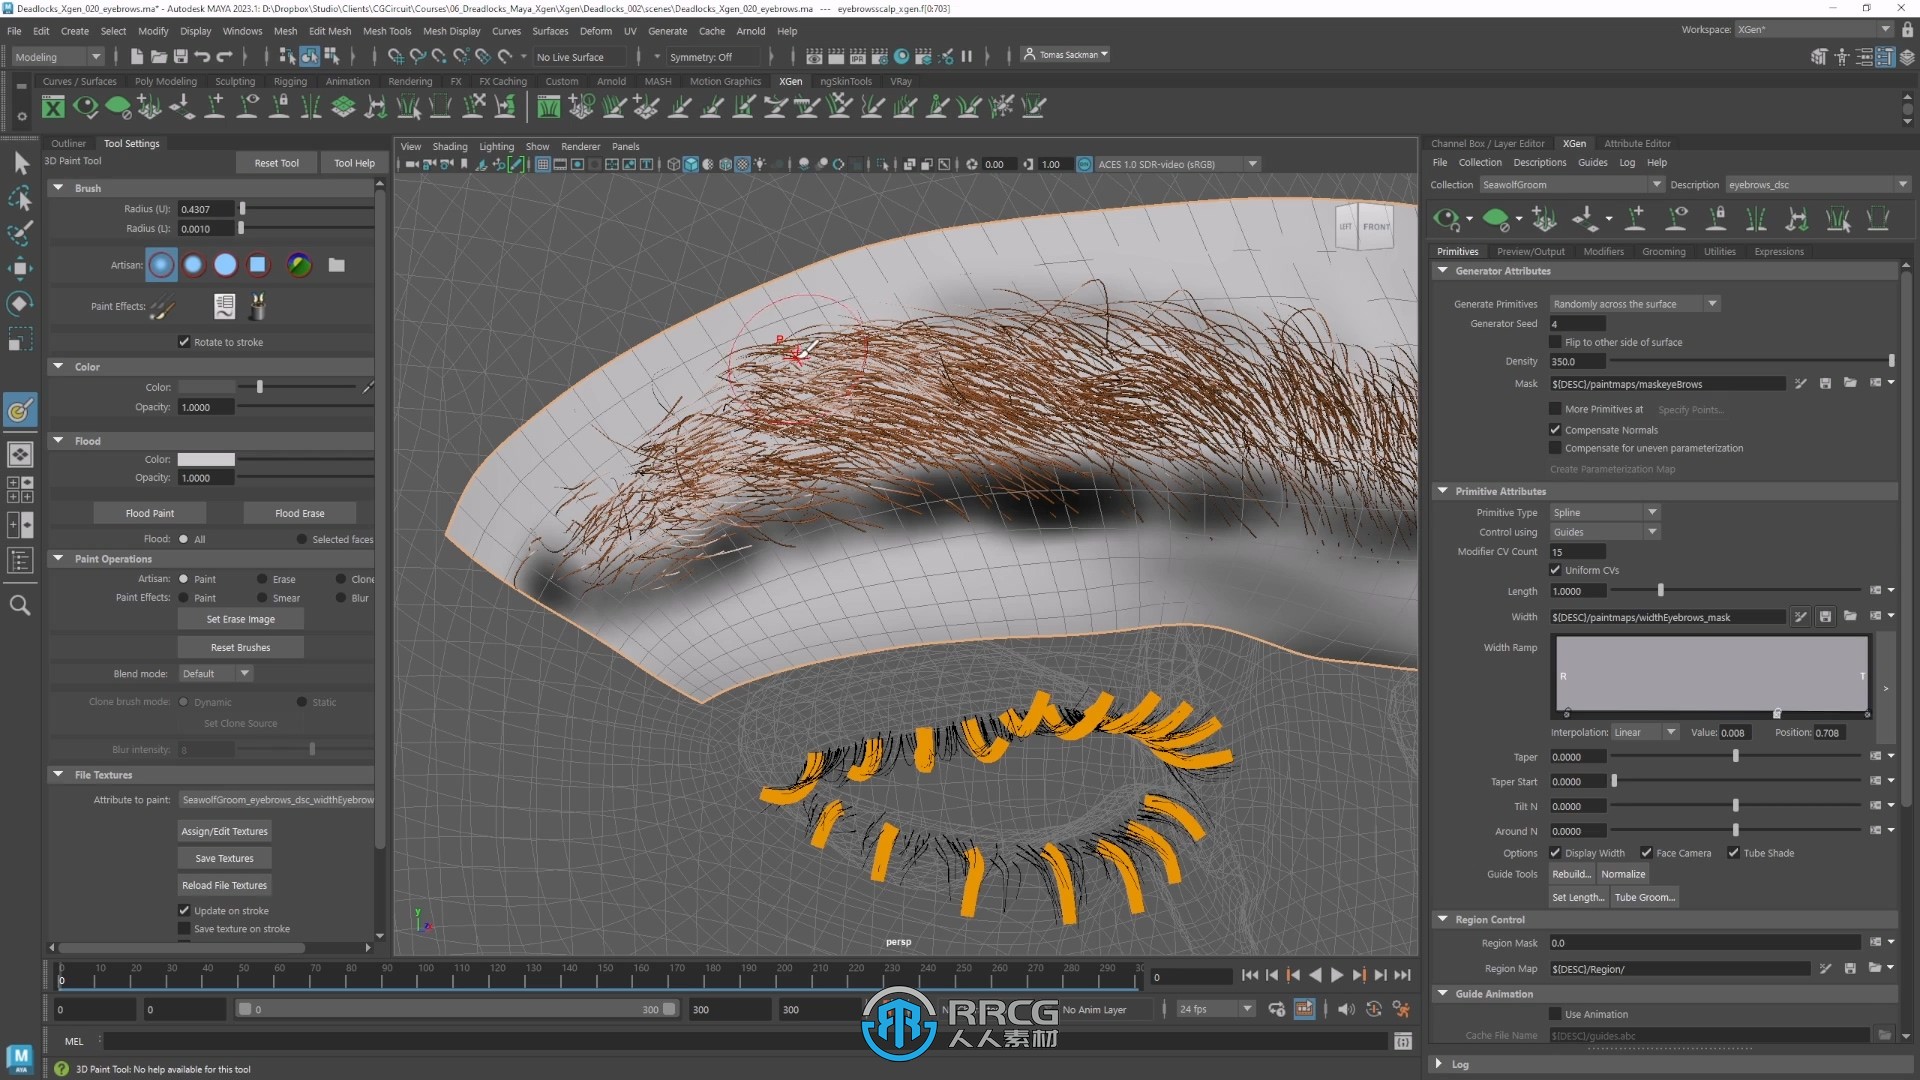Open the Collection SeawolfGroom dropdown
Screen dimensions: 1920x1080
1571,185
